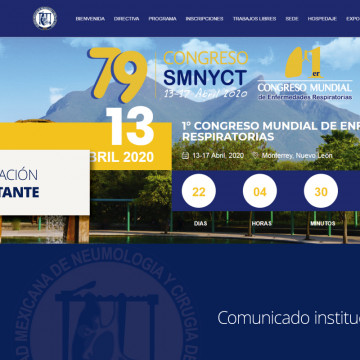360x360 pixels.
Task: Open the SEDE menu item
Action: (292, 19)
